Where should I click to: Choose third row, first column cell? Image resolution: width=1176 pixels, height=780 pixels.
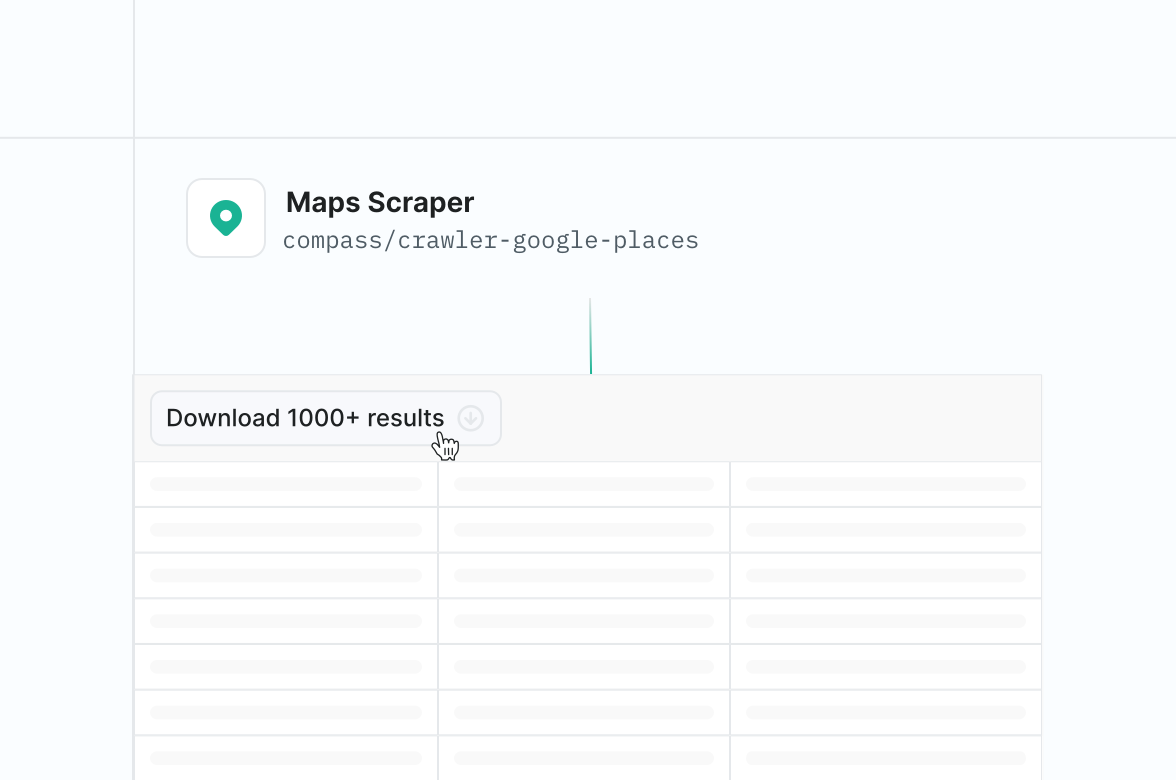[286, 576]
